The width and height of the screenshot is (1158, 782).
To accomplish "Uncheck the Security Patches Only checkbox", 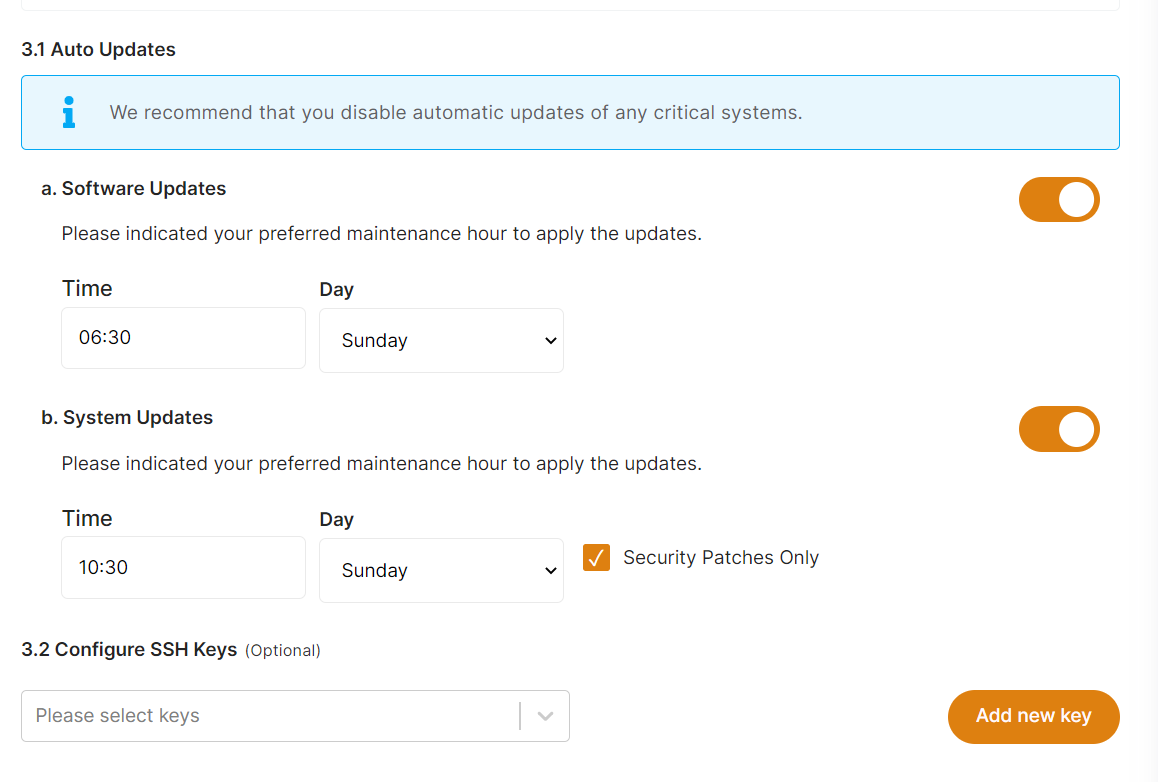I will tap(596, 558).
